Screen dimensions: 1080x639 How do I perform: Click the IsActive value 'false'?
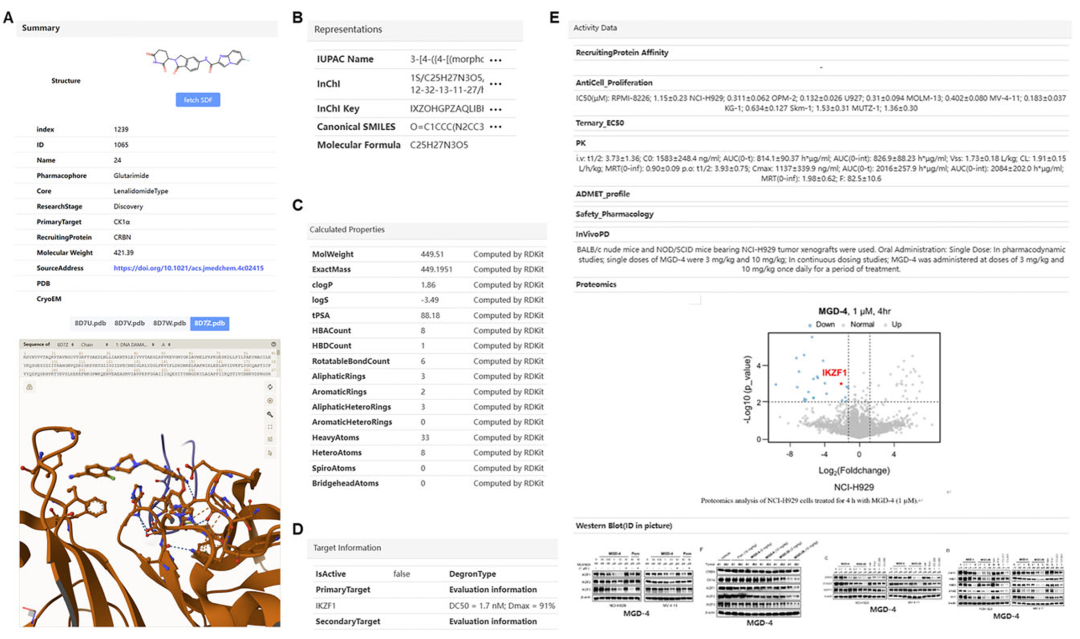[x=402, y=574]
